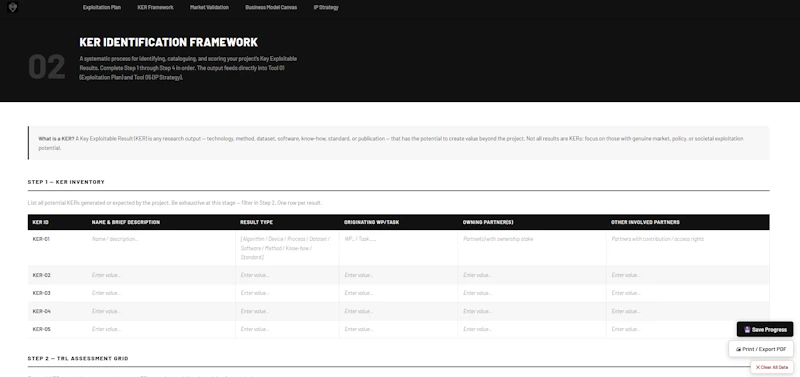Click Name & Brief Description column header
800x377 pixels.
click(x=126, y=222)
